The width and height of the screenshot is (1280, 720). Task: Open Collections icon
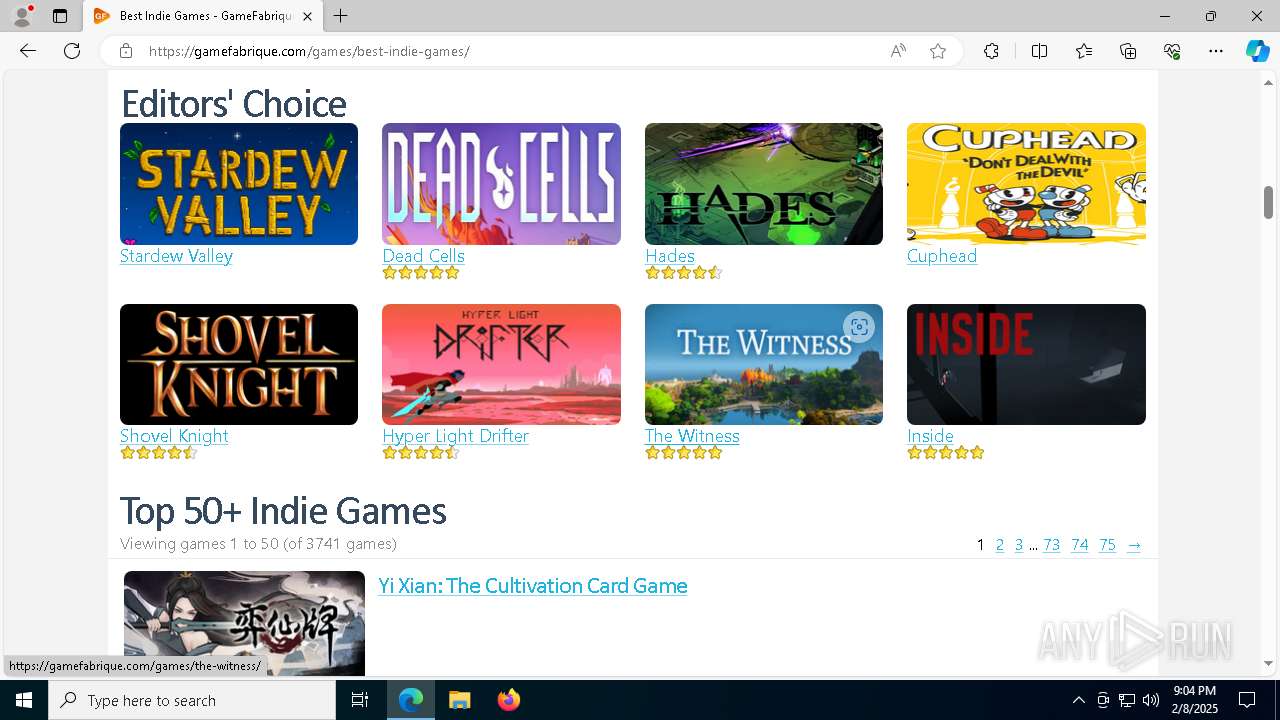[1128, 51]
